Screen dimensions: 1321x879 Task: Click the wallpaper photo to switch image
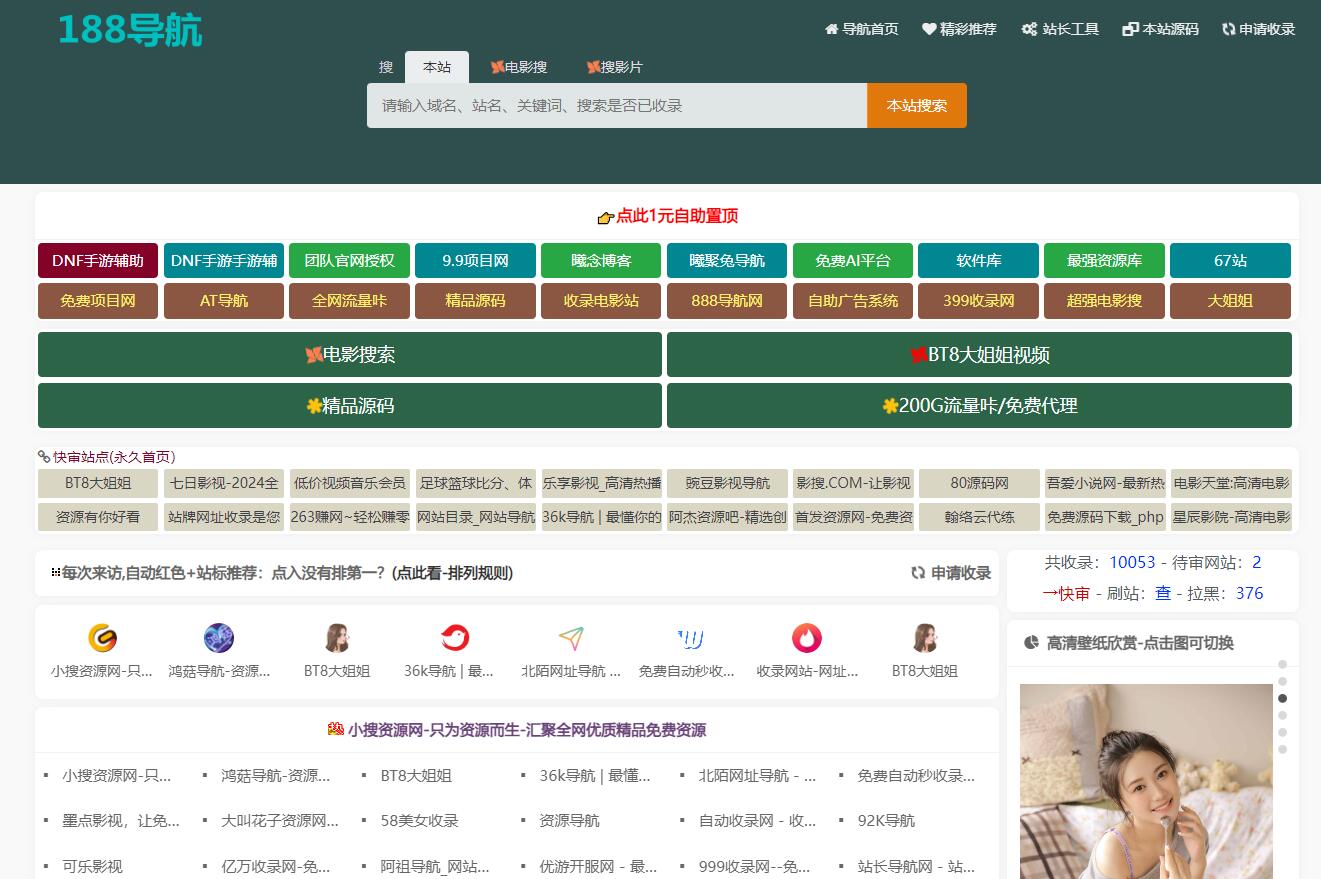click(1146, 780)
